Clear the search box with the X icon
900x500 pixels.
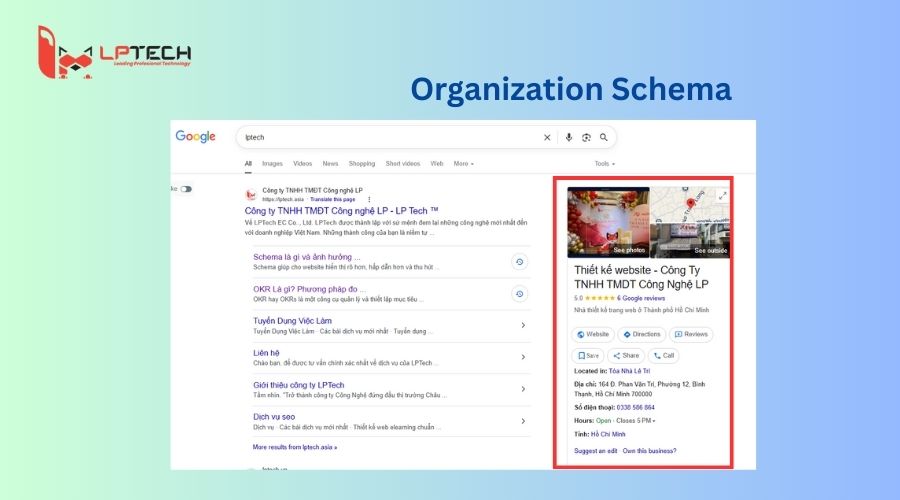547,137
